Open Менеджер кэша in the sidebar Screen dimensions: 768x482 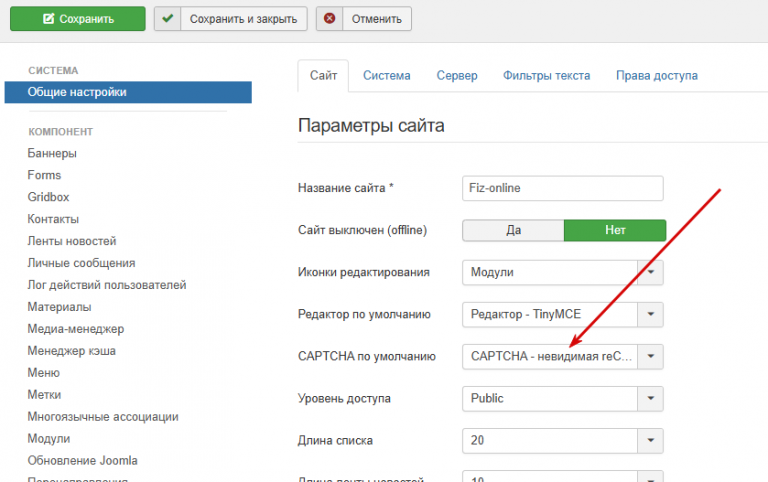(72, 351)
